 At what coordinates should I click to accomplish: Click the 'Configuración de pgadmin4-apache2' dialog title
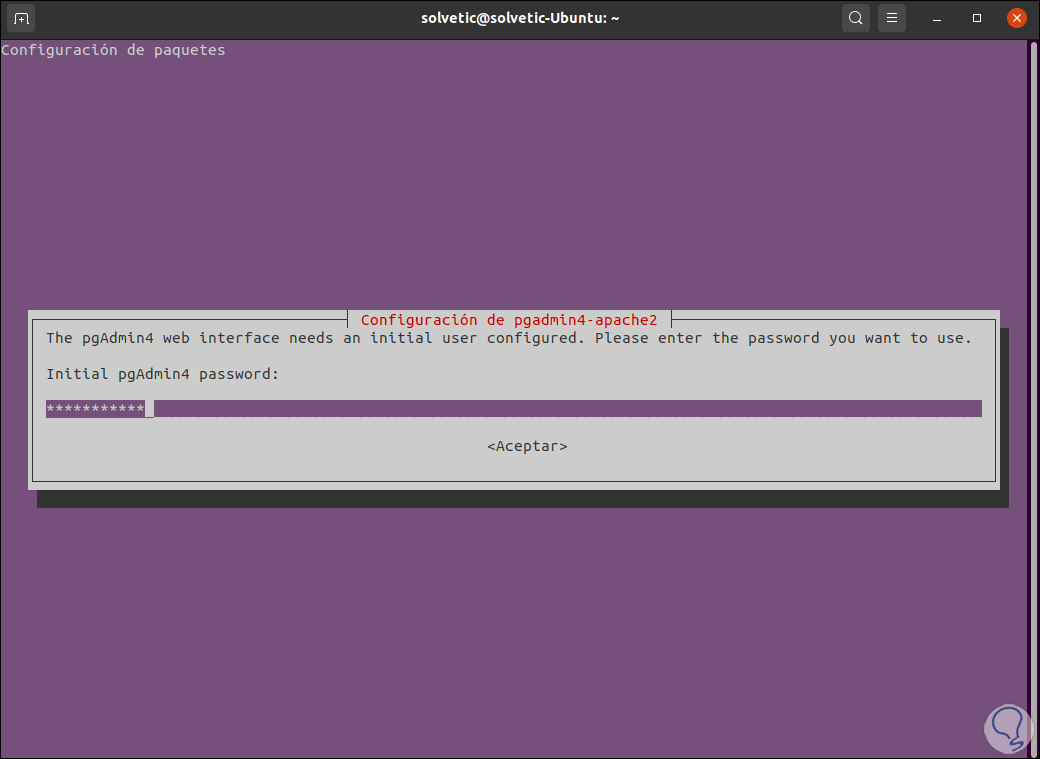click(509, 320)
